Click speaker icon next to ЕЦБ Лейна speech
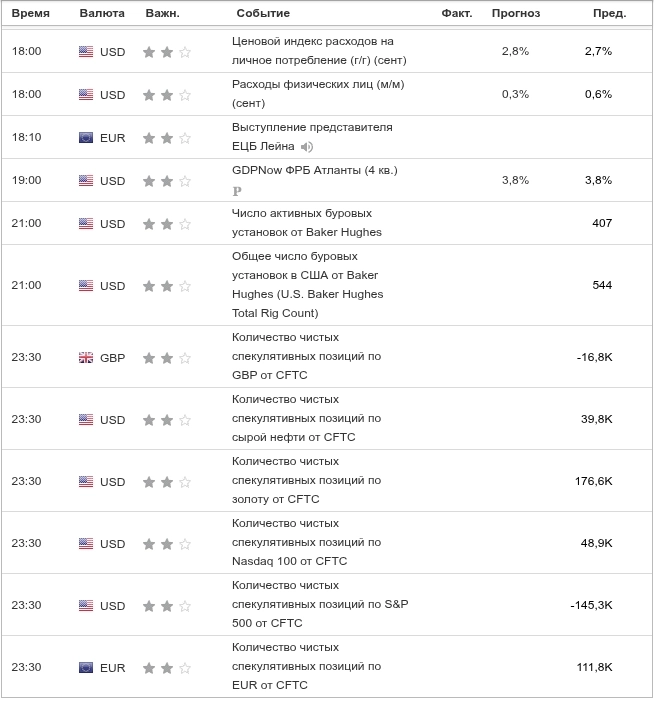The image size is (654, 704). tap(307, 147)
